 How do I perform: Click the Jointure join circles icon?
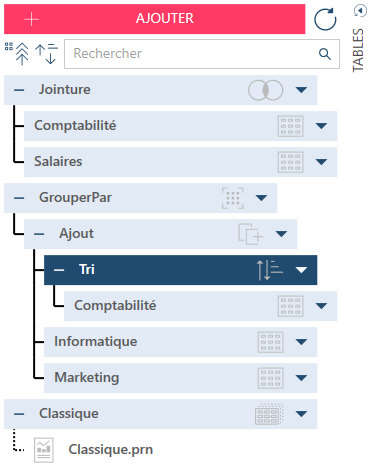[x=266, y=90]
